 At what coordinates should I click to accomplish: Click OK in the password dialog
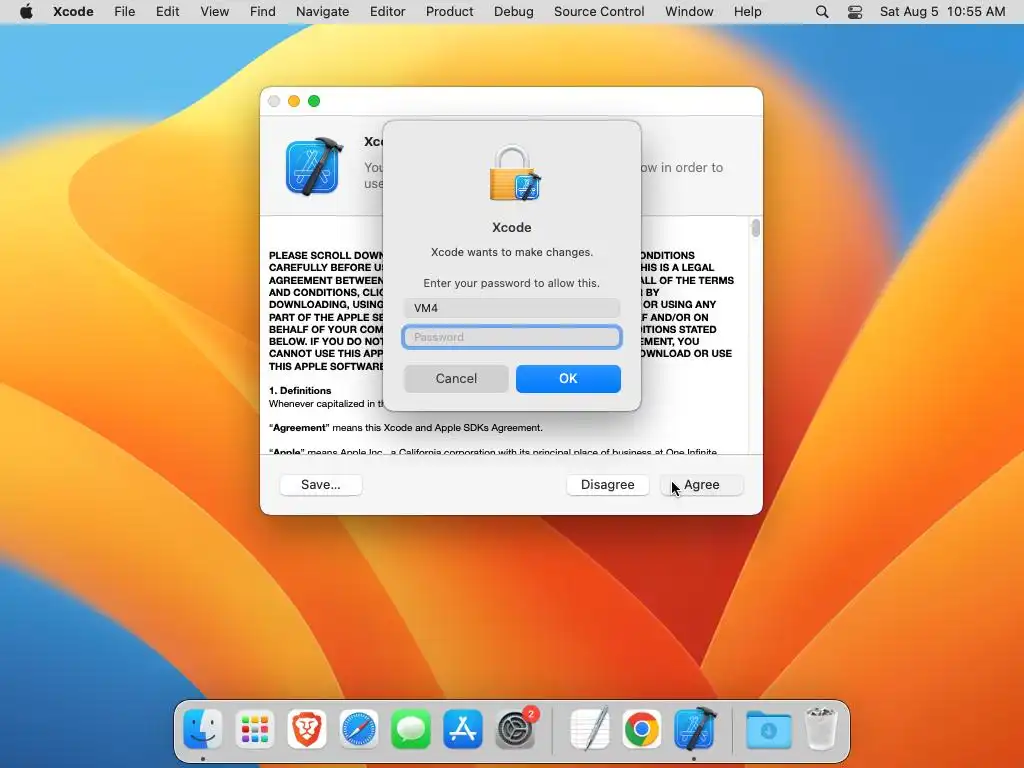coord(568,379)
